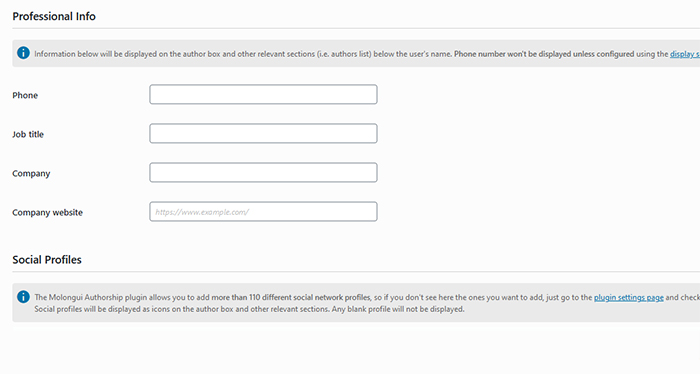Click the Company website label
The height and width of the screenshot is (374, 700).
pyautogui.click(x=47, y=212)
